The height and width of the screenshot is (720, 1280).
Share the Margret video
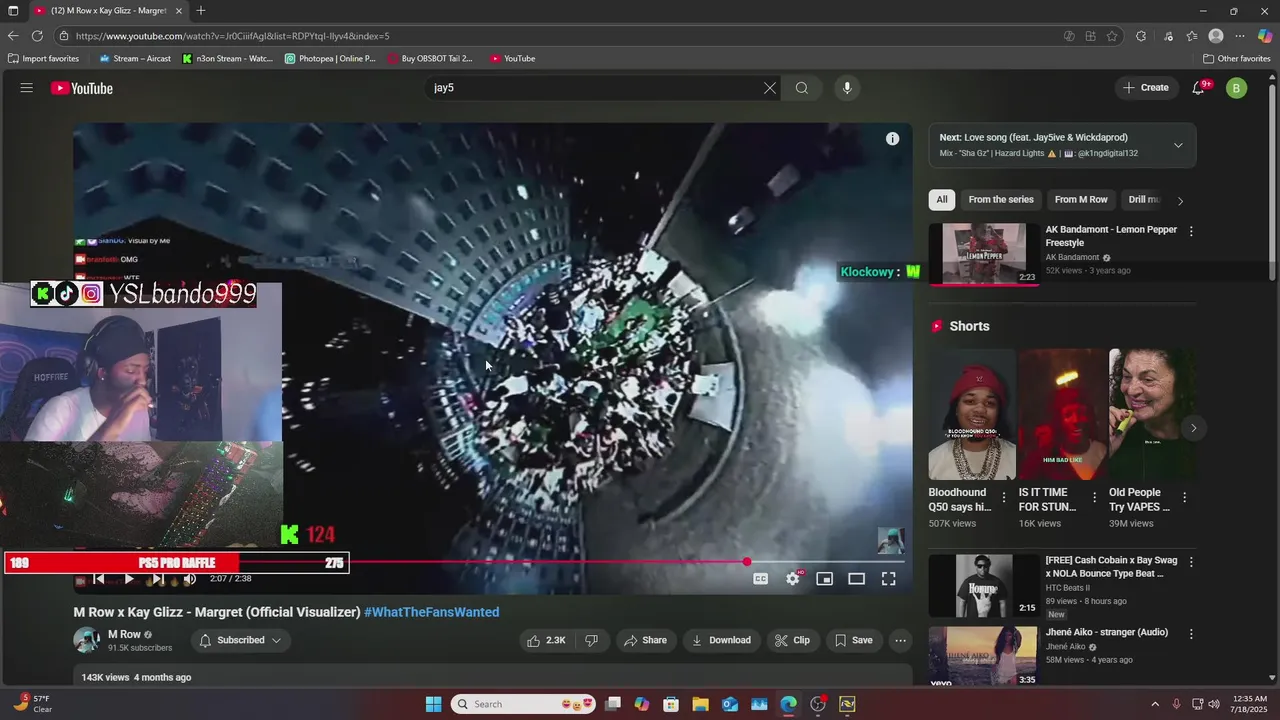point(645,640)
